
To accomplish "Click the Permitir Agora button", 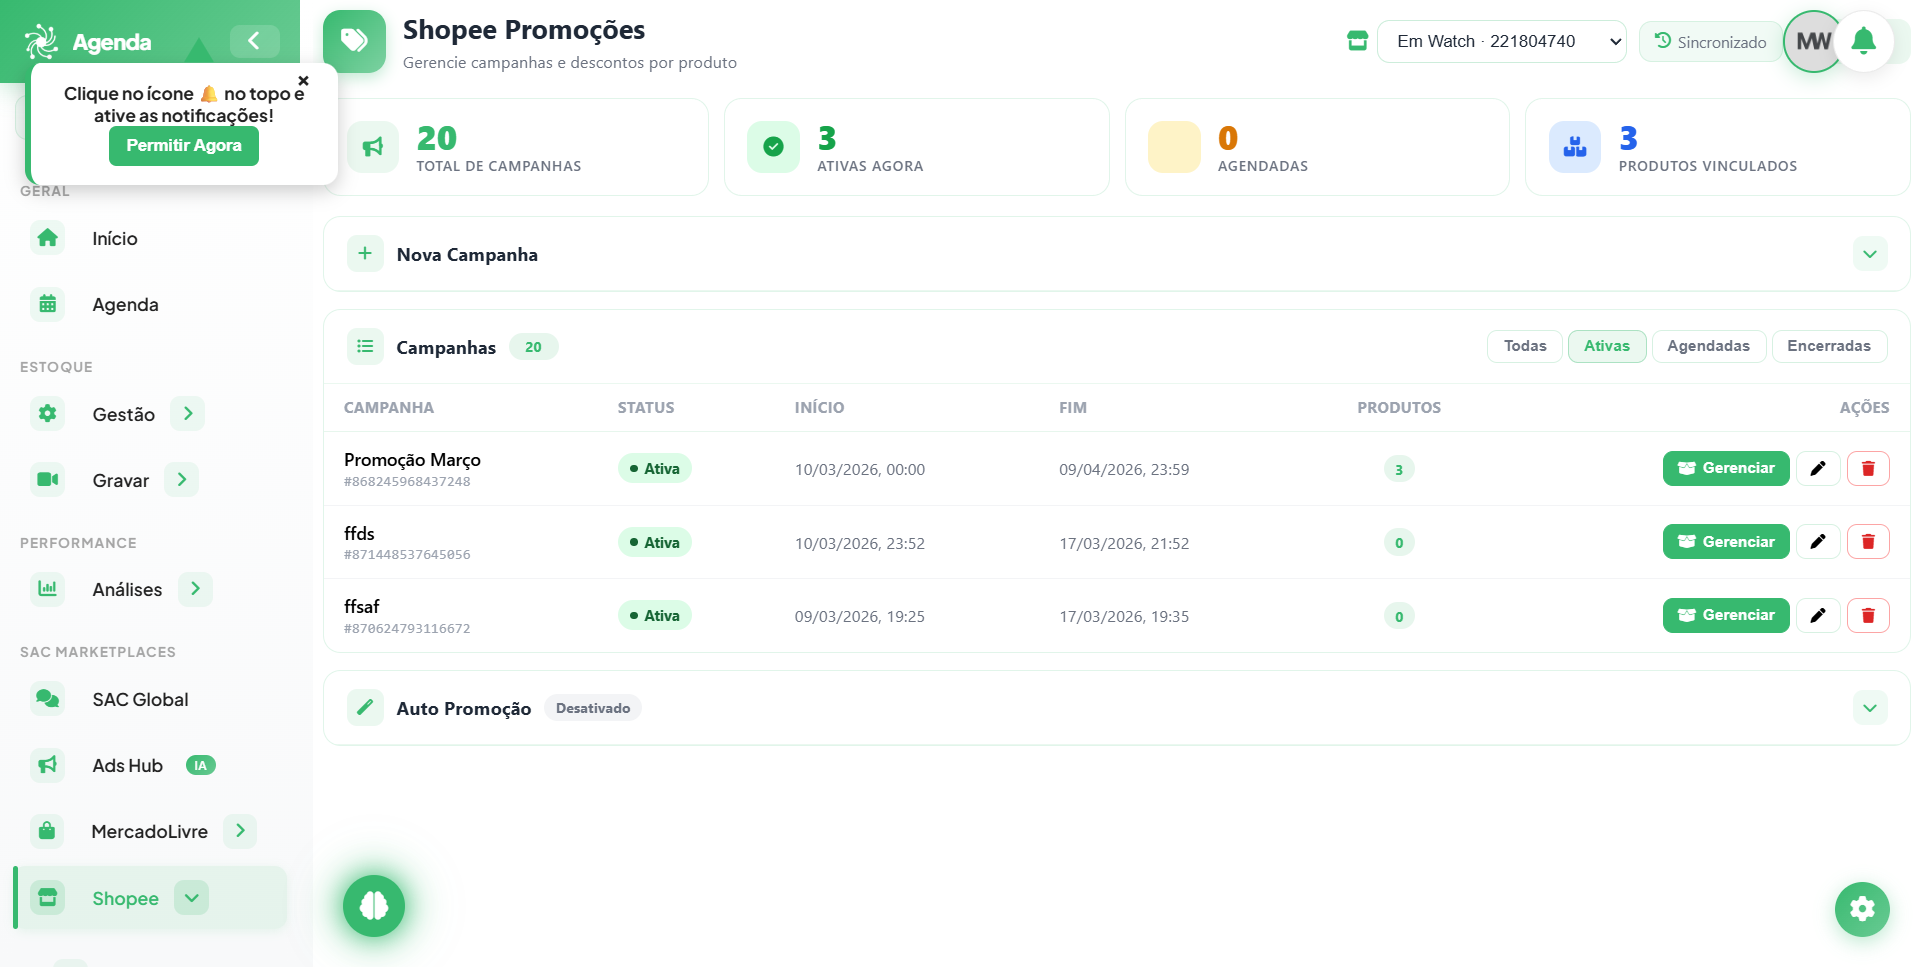I will [x=184, y=146].
